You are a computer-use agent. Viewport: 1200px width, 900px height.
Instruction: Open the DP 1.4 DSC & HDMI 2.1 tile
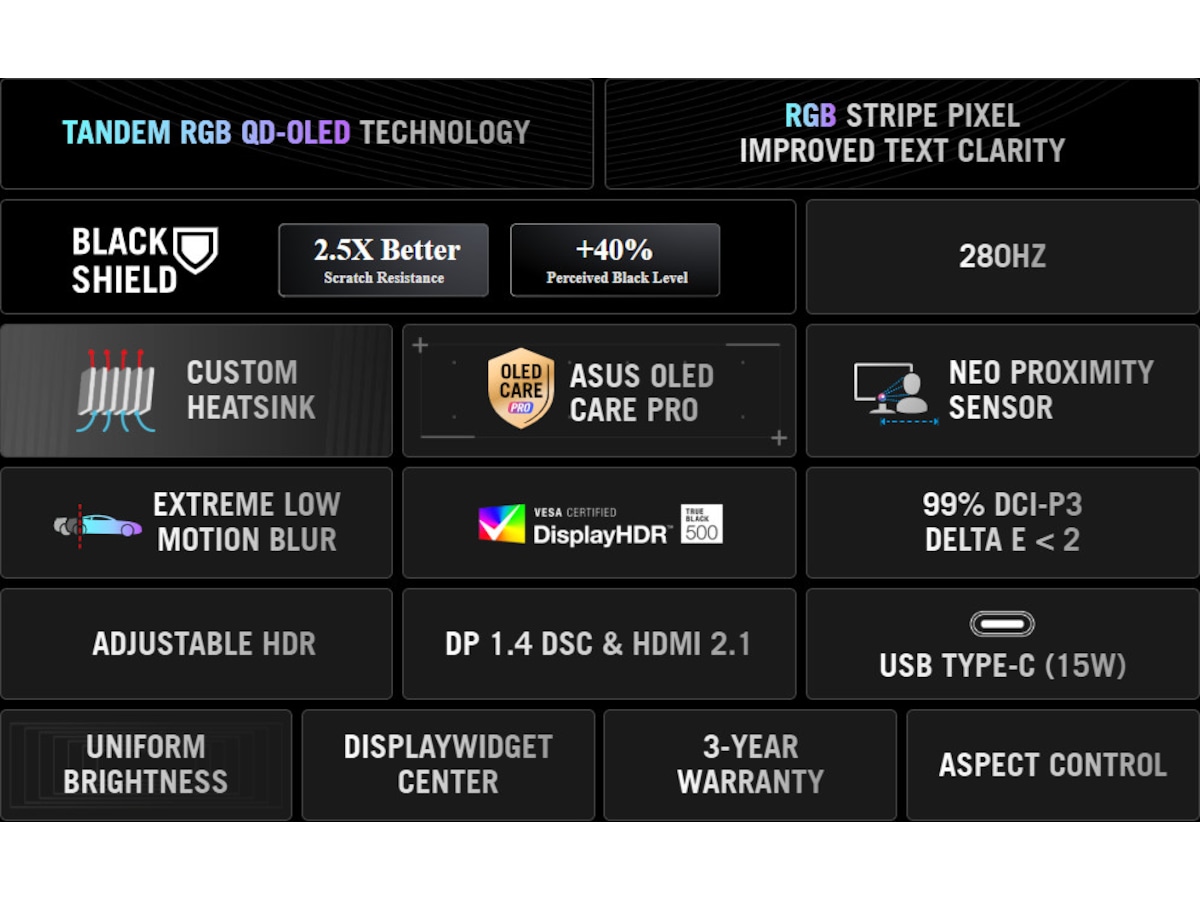click(x=599, y=644)
